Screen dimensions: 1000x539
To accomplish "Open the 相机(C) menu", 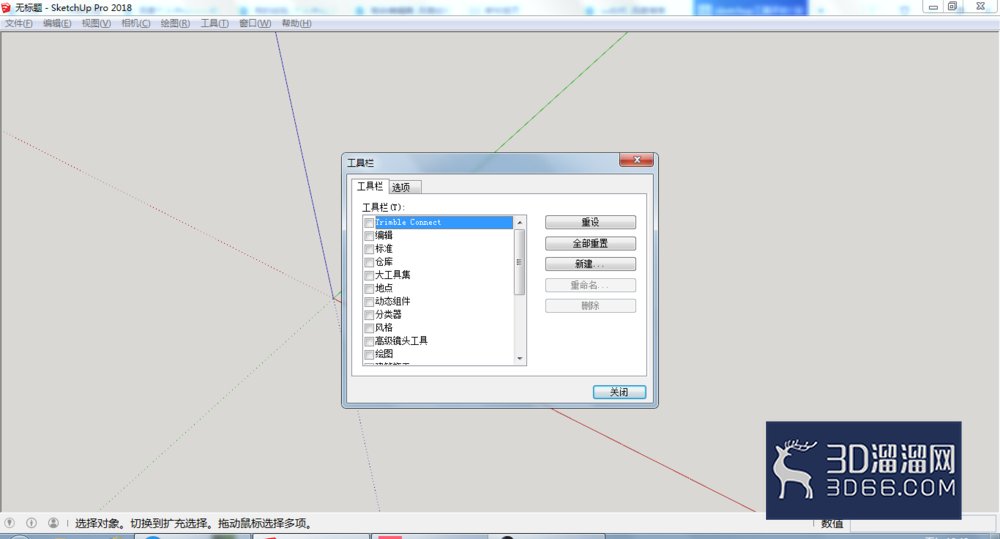I will click(136, 23).
